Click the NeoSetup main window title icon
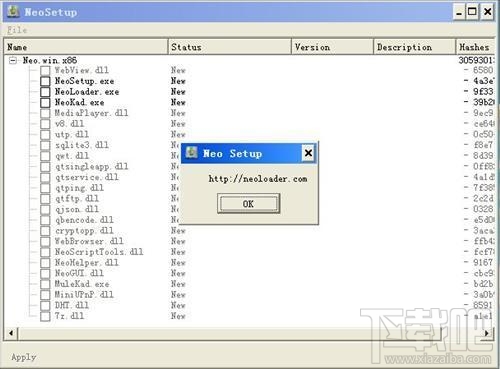This screenshot has width=500, height=369. pos(14,11)
